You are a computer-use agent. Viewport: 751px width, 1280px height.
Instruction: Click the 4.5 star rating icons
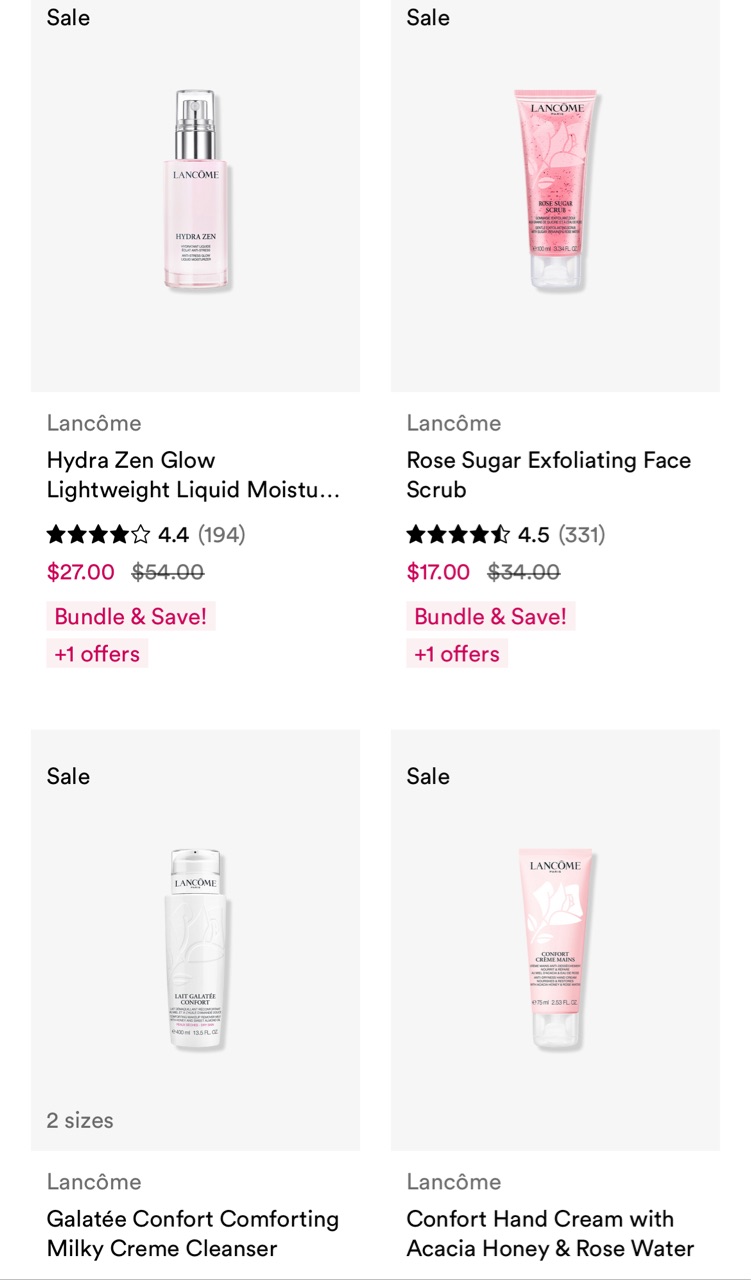tap(458, 535)
